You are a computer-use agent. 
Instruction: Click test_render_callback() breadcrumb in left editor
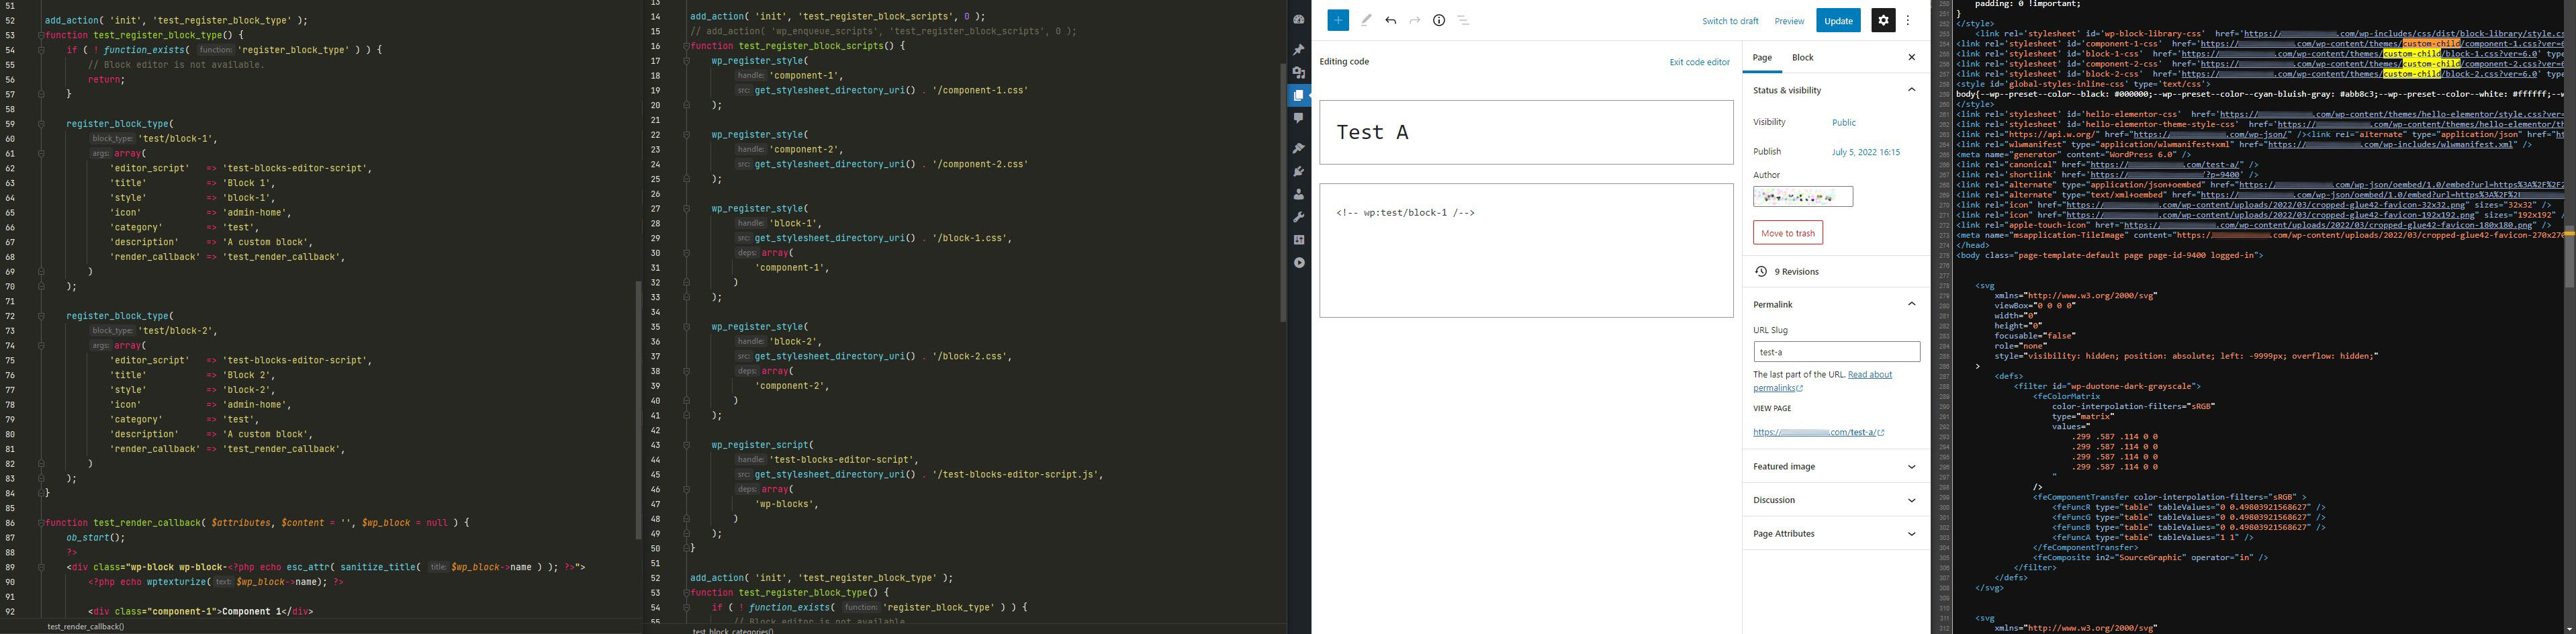(x=86, y=627)
